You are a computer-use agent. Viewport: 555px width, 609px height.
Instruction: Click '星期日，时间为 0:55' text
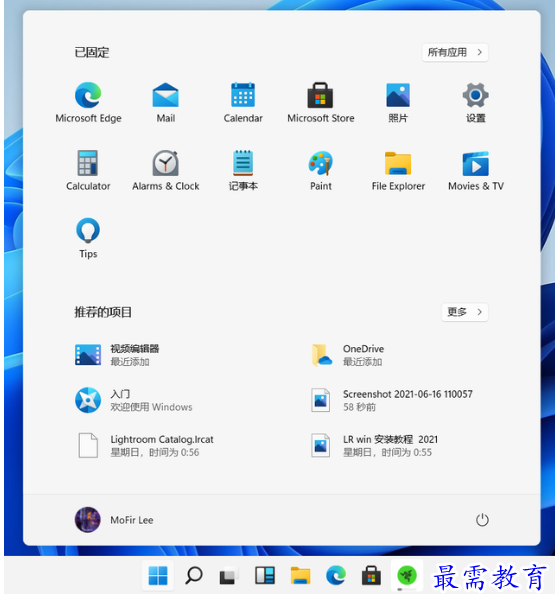(387, 452)
